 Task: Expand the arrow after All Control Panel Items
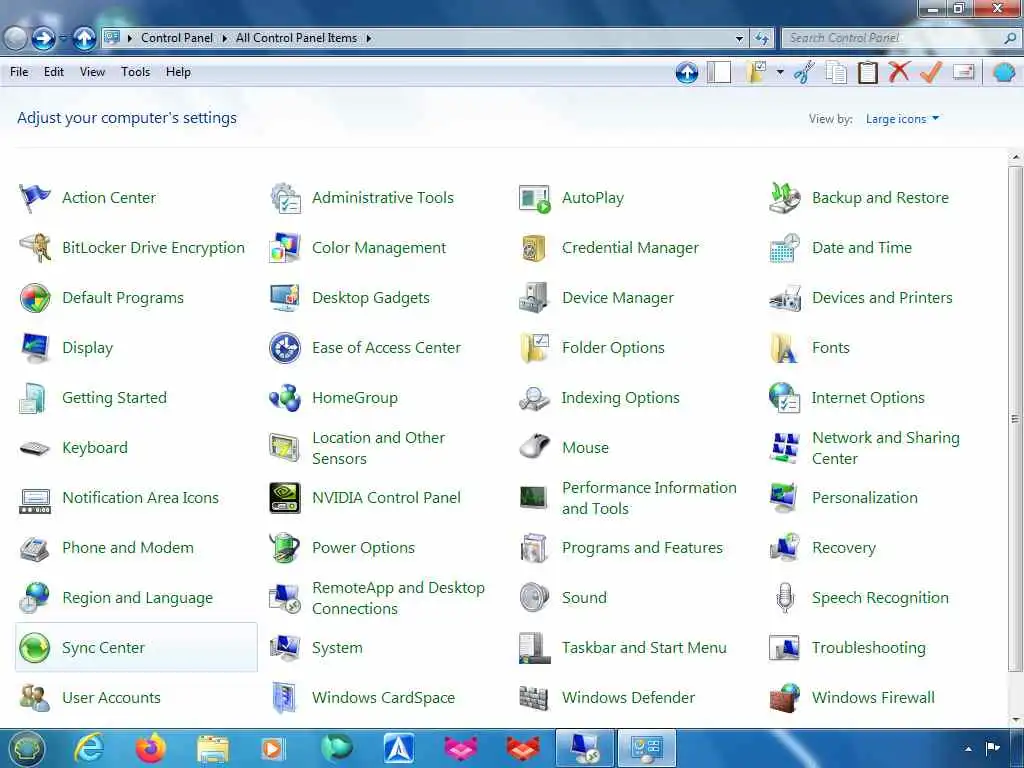(x=369, y=39)
